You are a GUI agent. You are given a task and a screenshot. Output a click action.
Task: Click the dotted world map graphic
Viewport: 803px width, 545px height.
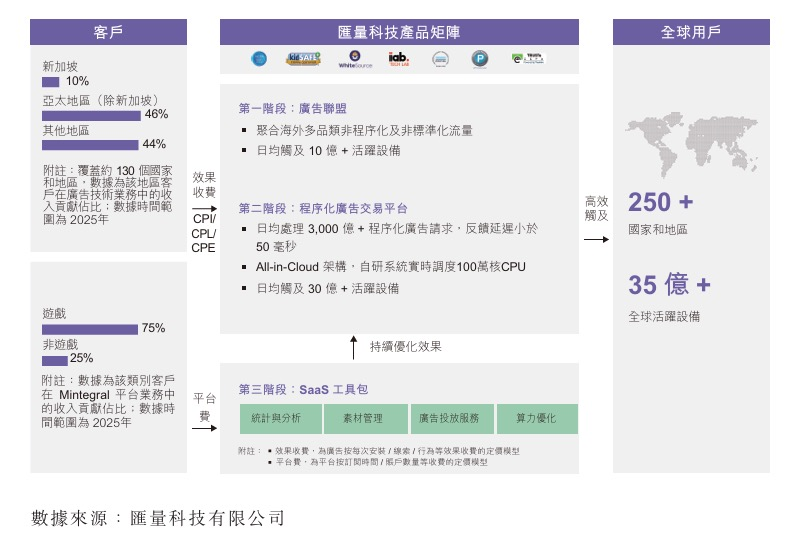click(x=691, y=144)
